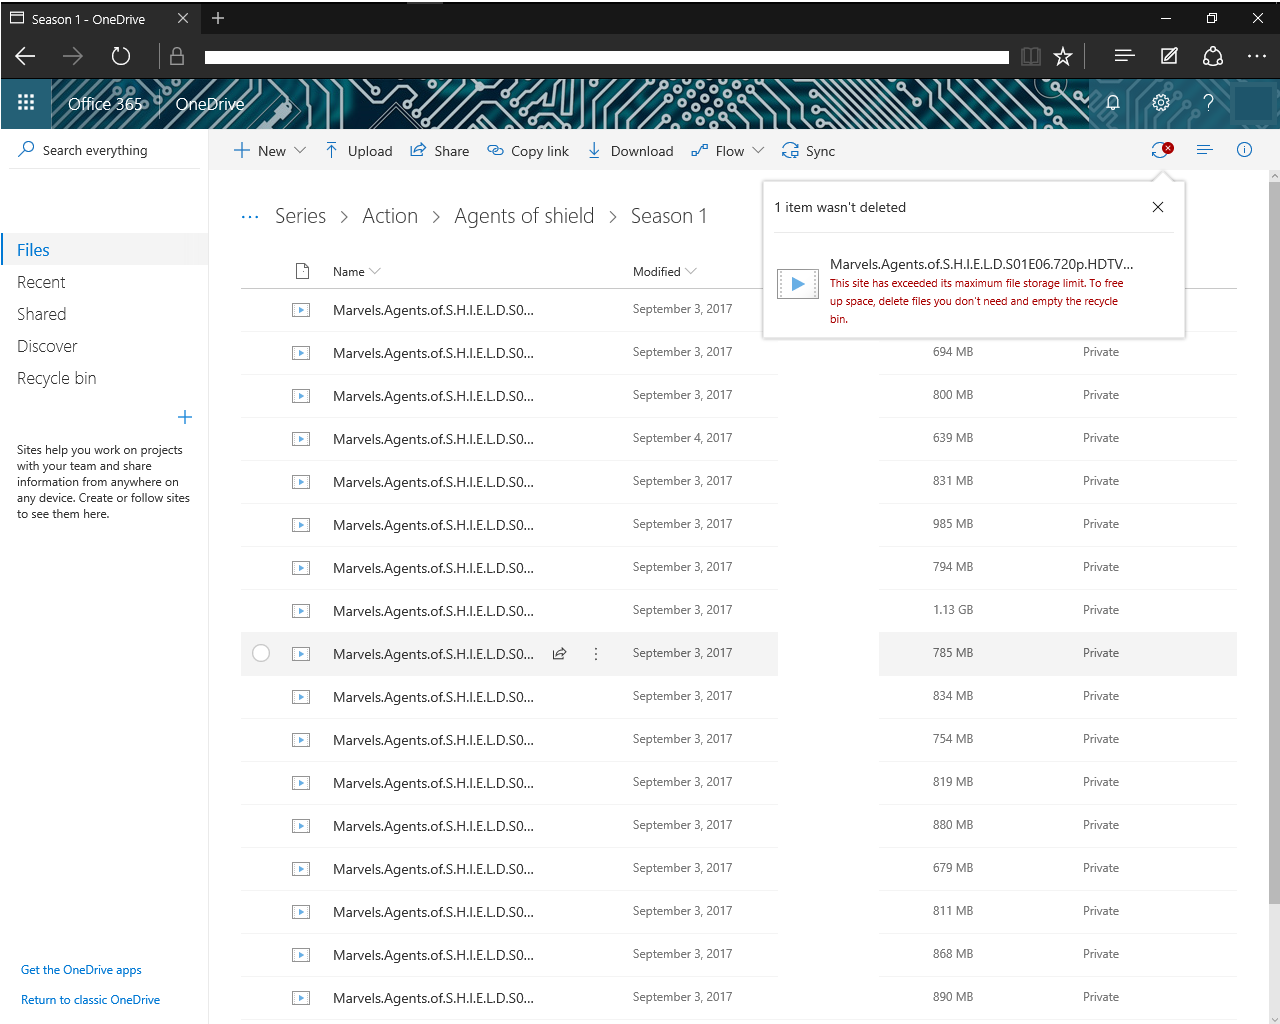Click the Copy link icon
The height and width of the screenshot is (1024, 1280).
494,150
